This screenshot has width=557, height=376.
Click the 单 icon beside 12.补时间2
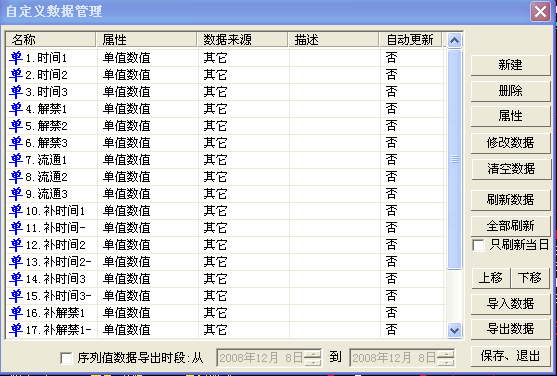coord(16,245)
